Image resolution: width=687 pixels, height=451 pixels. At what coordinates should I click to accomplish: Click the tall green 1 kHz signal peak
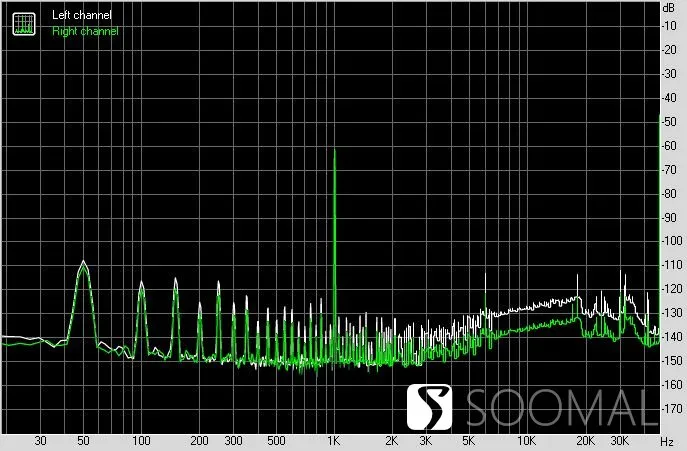[335, 256]
